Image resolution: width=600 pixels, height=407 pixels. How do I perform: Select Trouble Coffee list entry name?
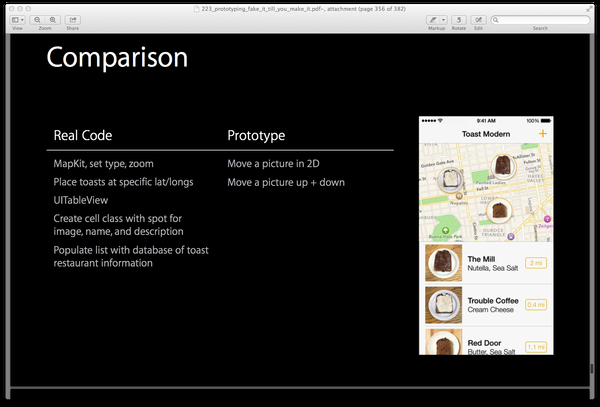pyautogui.click(x=493, y=301)
